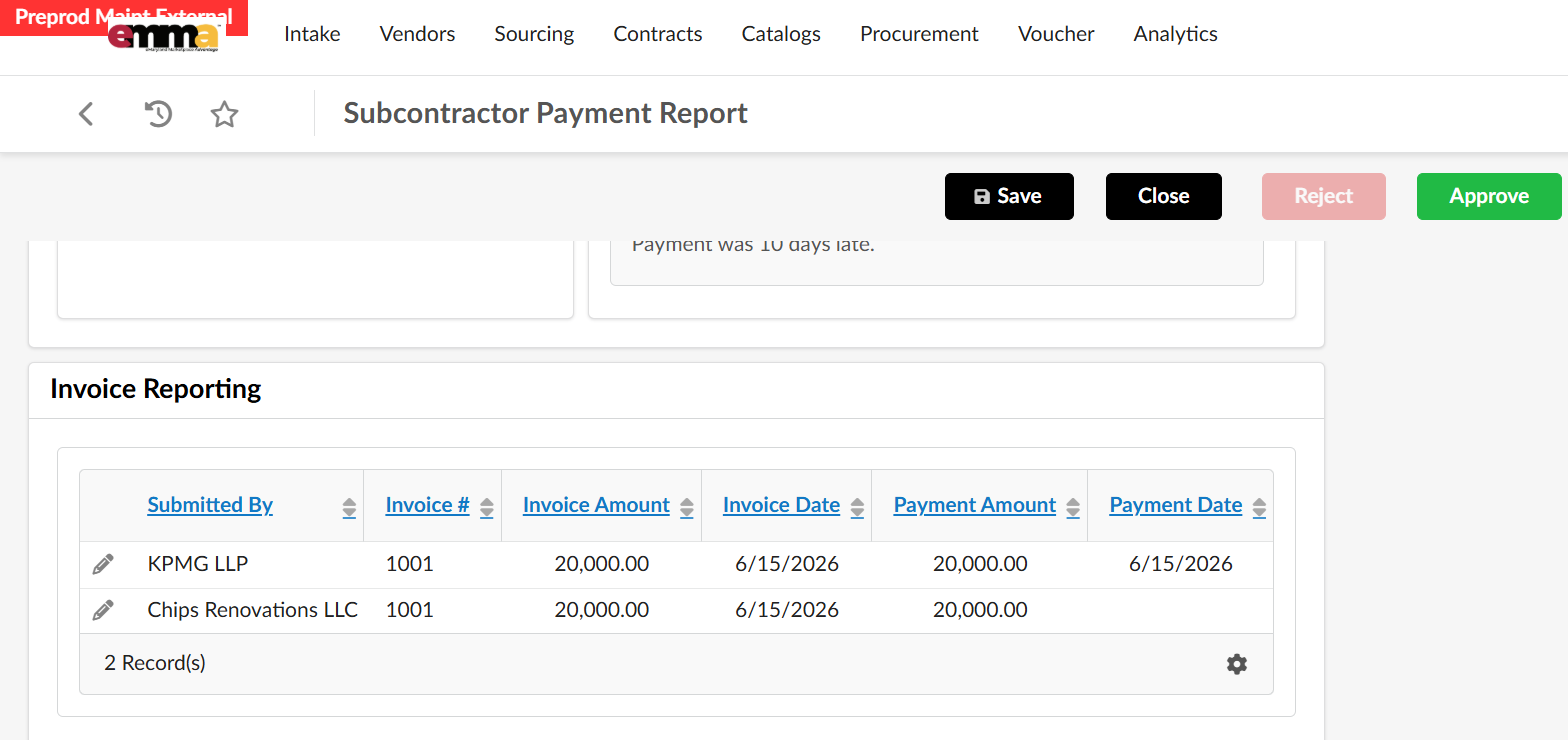Sort by Invoice Amount arrows icon

coord(686,508)
